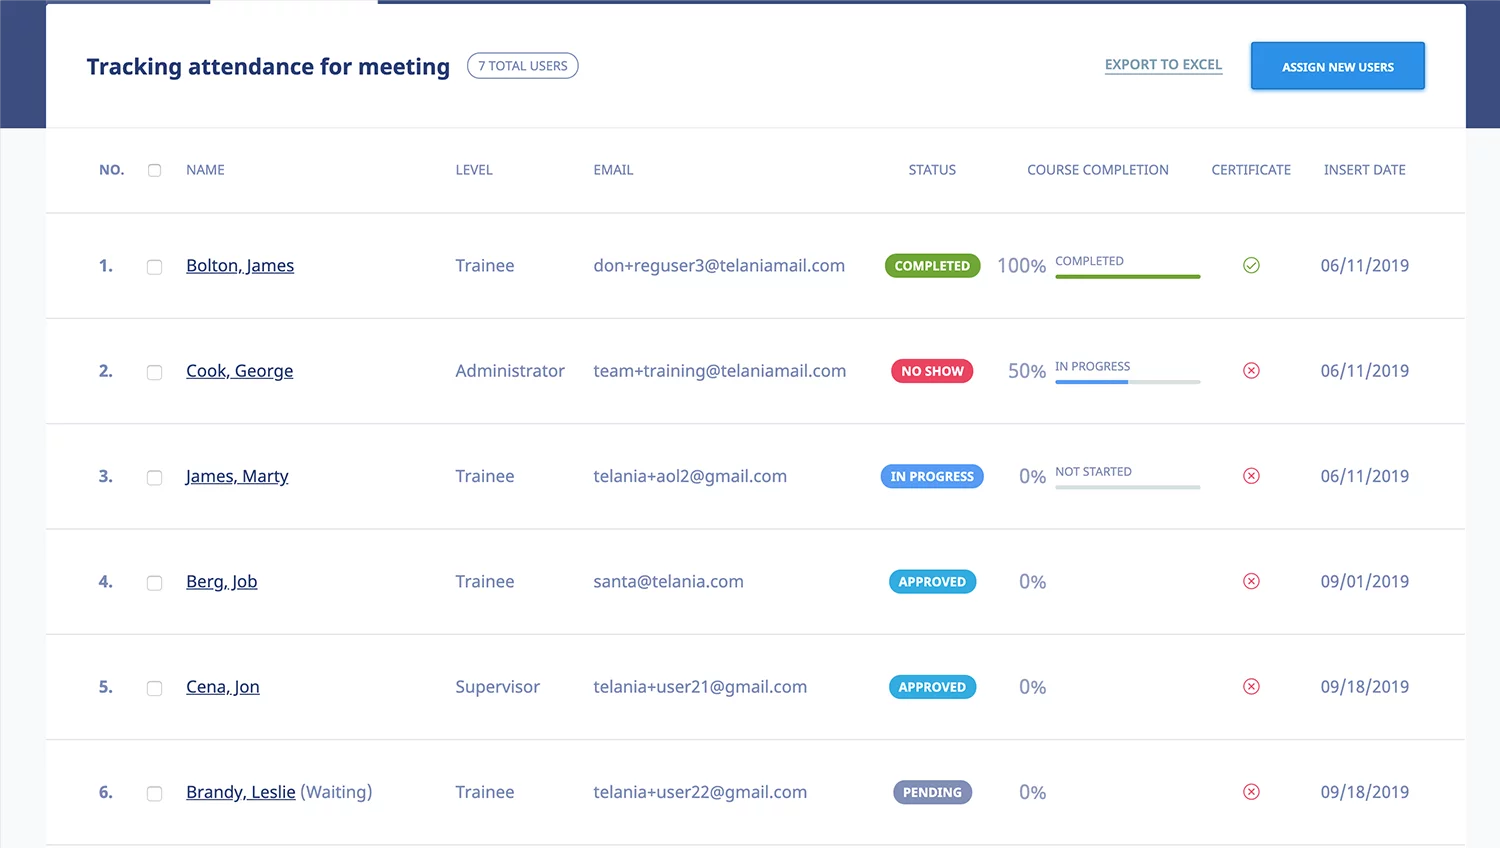Sort by the Level column header
Screen dimensions: 1500x848
point(474,170)
